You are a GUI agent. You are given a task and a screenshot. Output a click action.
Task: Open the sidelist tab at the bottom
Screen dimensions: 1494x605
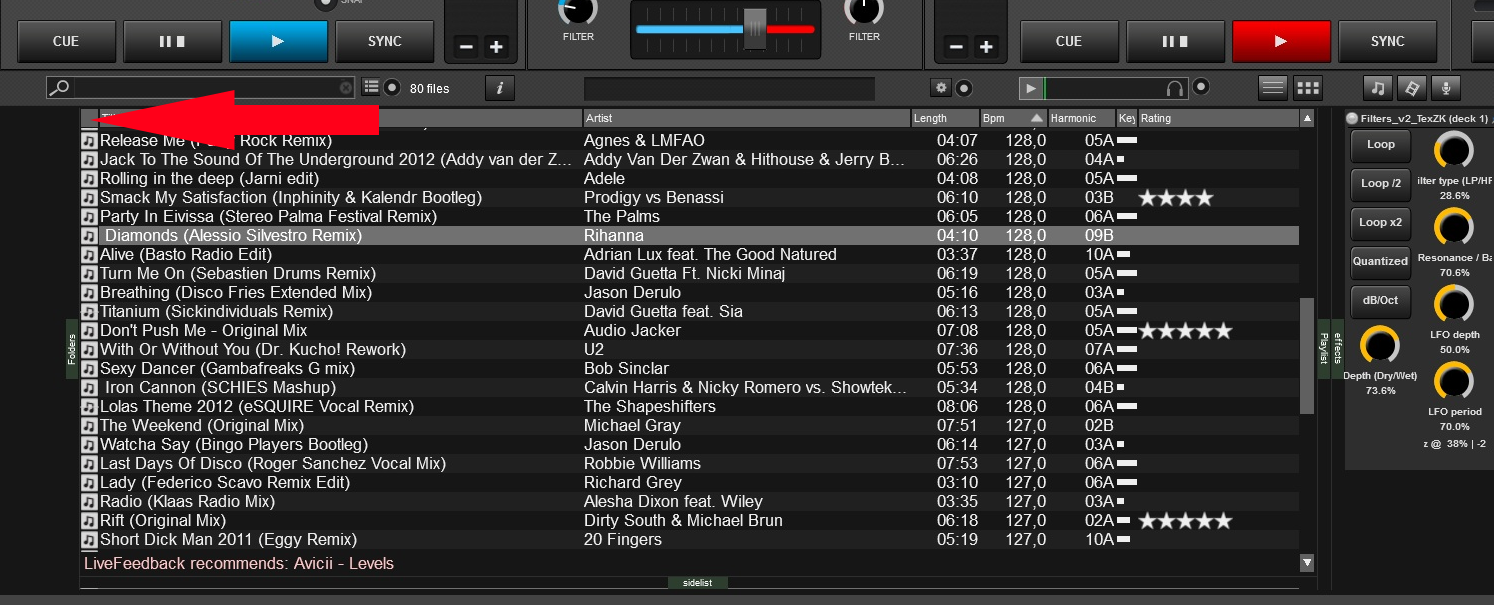pyautogui.click(x=698, y=582)
